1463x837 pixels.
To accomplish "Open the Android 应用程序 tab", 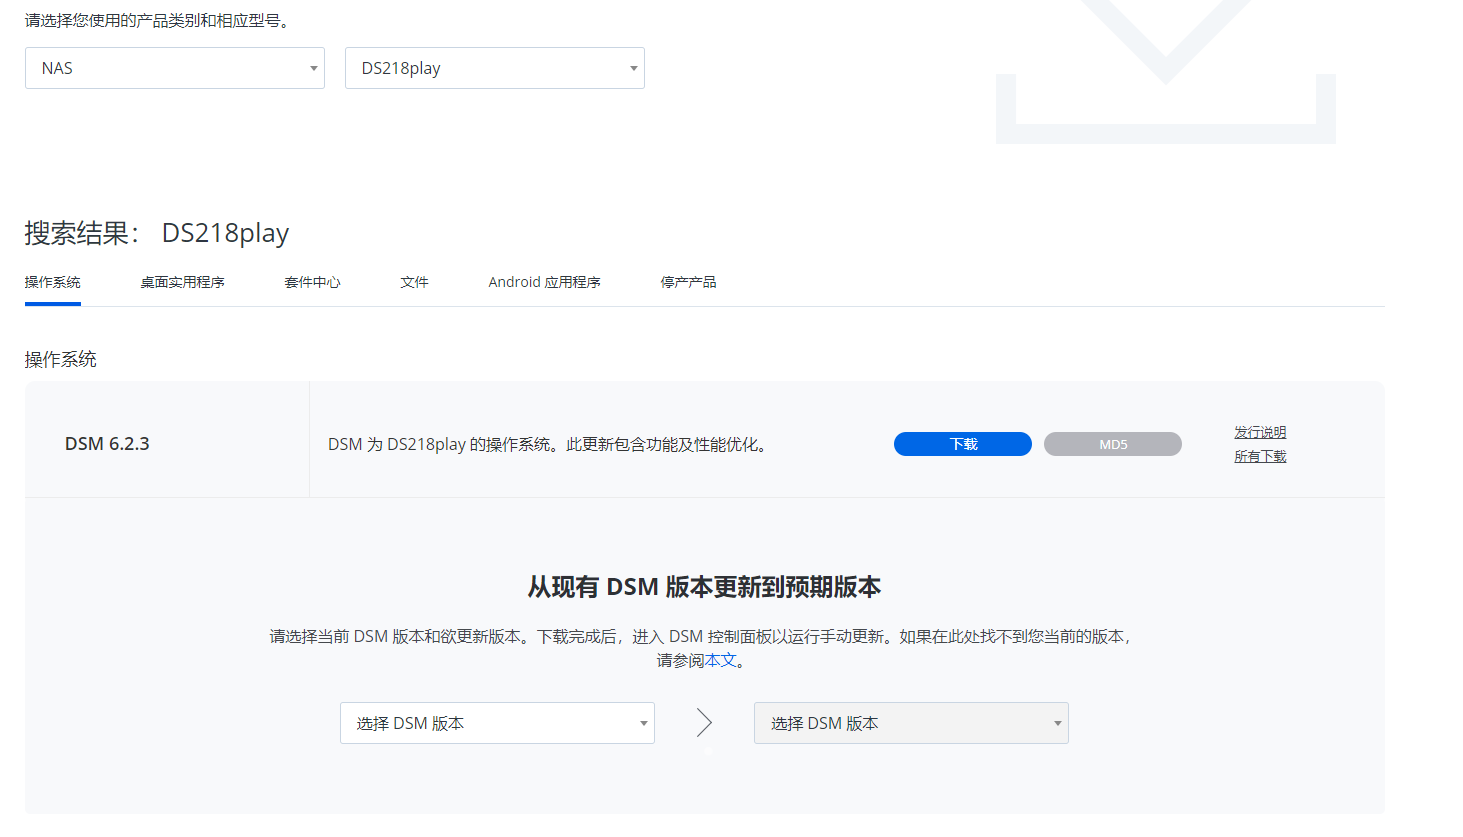I will click(x=544, y=282).
